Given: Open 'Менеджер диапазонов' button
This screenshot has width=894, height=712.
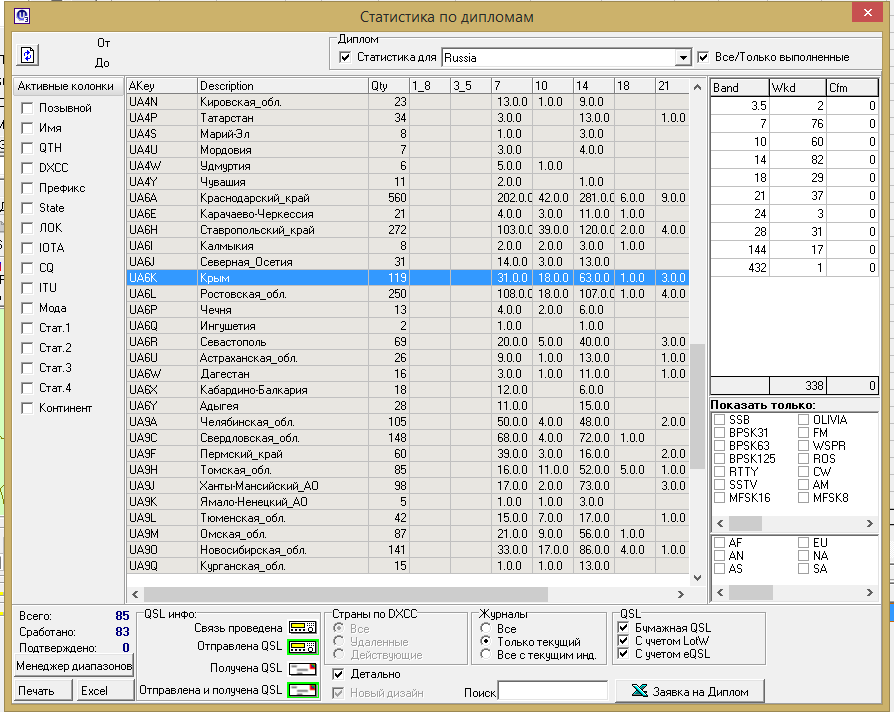Looking at the screenshot, I should (x=74, y=666).
